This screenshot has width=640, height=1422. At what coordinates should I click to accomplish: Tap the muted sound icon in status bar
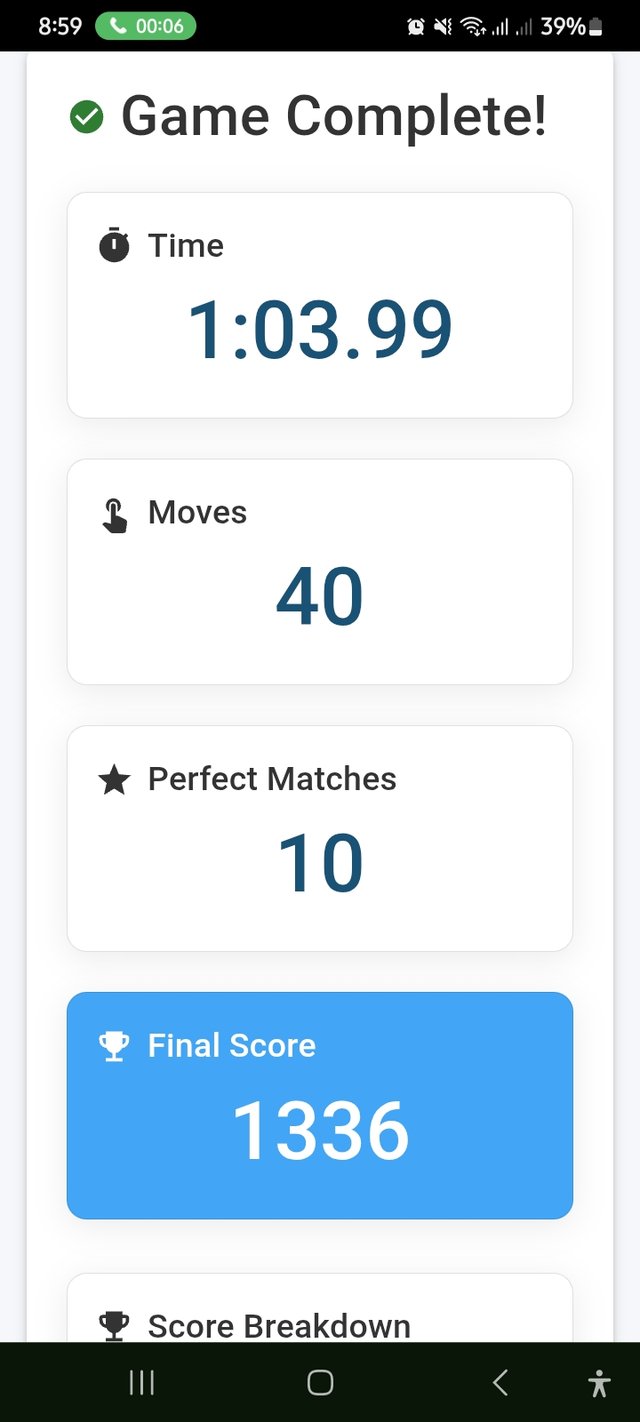tap(443, 27)
